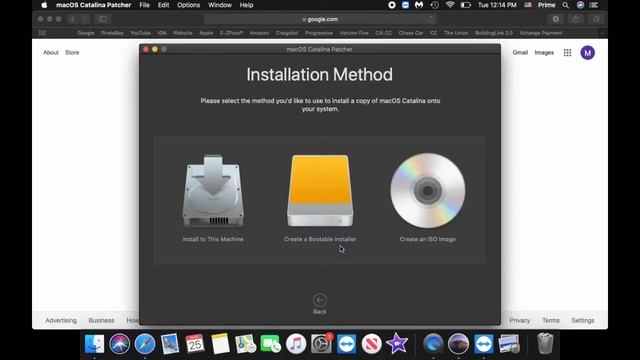This screenshot has width=640, height=360.
Task: Go back in Safari toolbar
Action: (73, 19)
